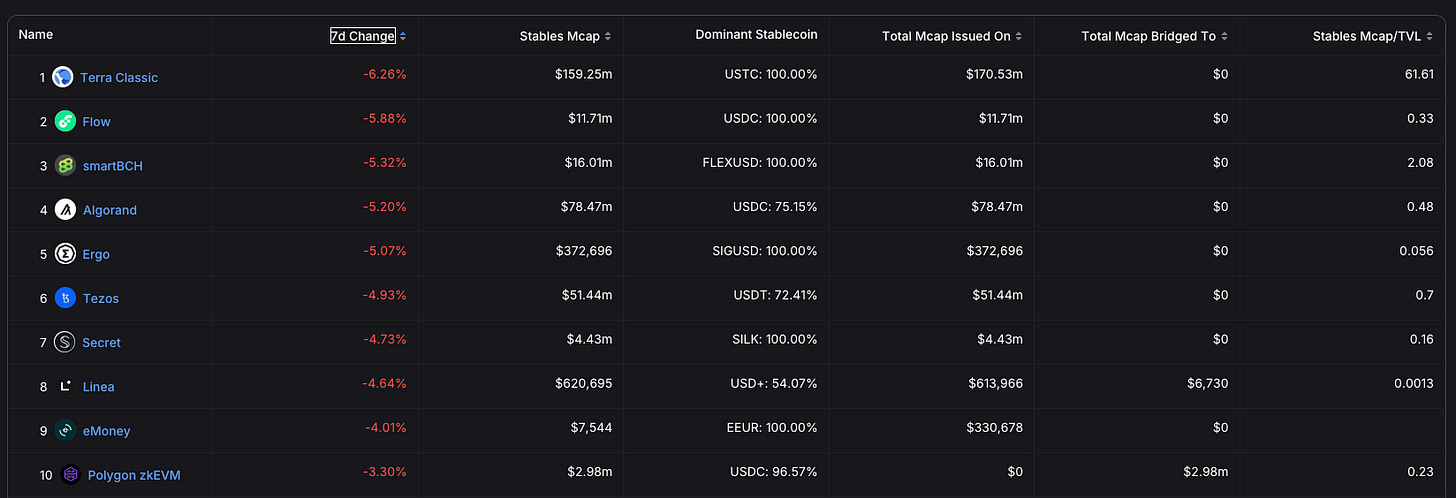
Task: Click the Secret network logo icon
Action: pyautogui.click(x=65, y=342)
